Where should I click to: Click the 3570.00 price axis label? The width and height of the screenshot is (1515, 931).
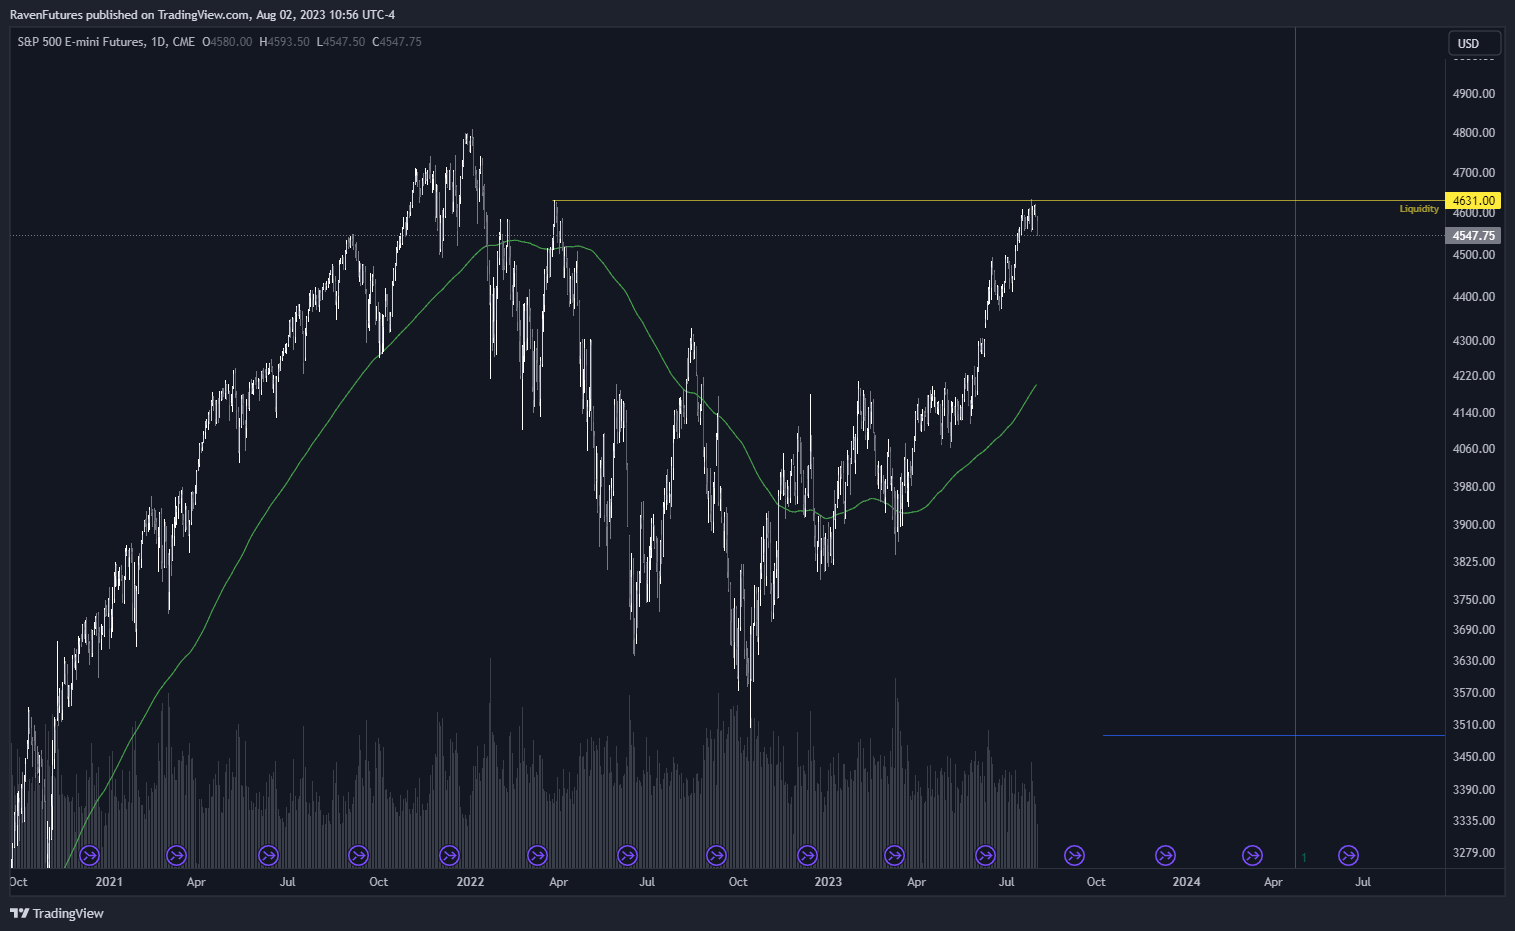tap(1473, 693)
